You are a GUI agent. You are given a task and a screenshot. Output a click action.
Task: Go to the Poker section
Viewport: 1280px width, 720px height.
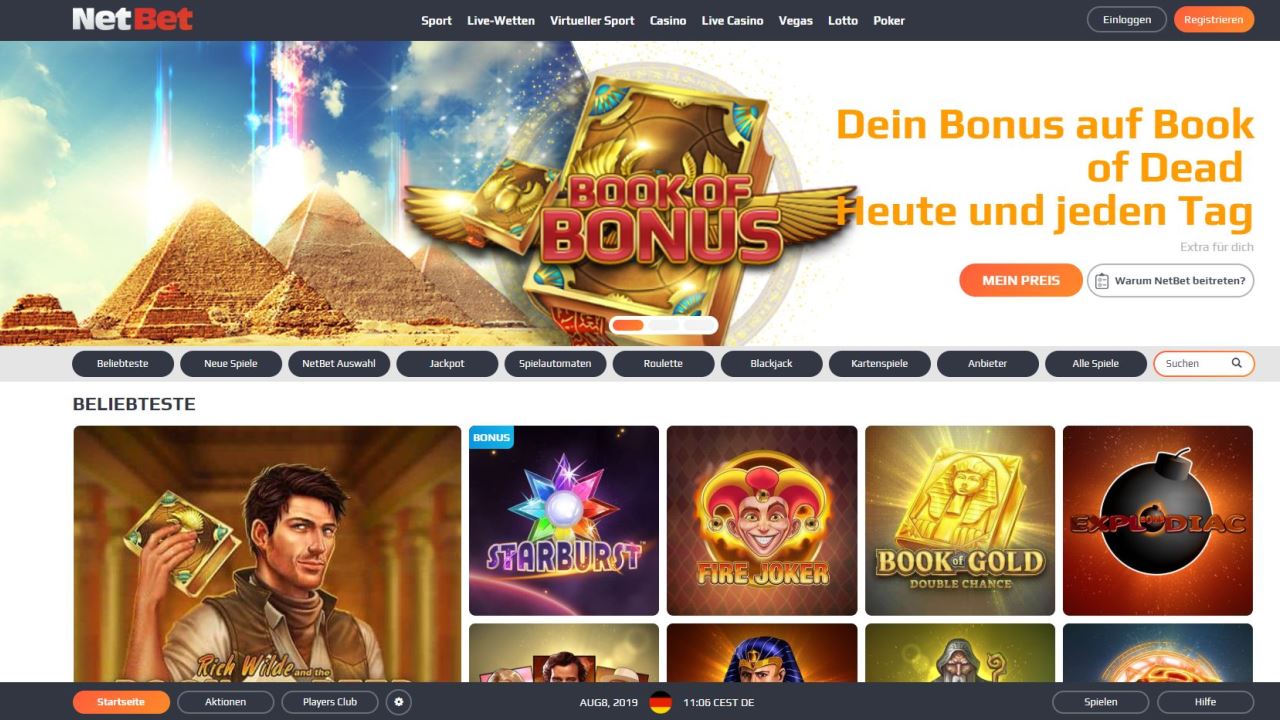coord(889,20)
